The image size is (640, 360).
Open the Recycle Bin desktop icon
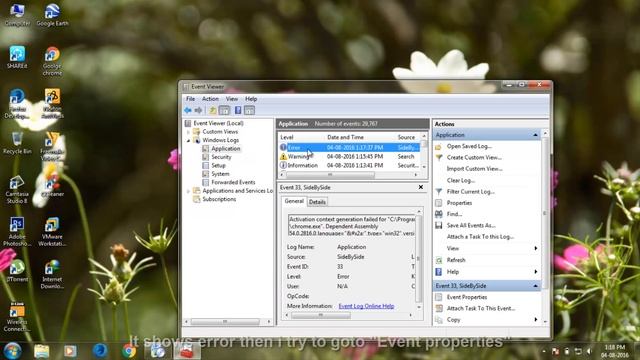[17, 143]
